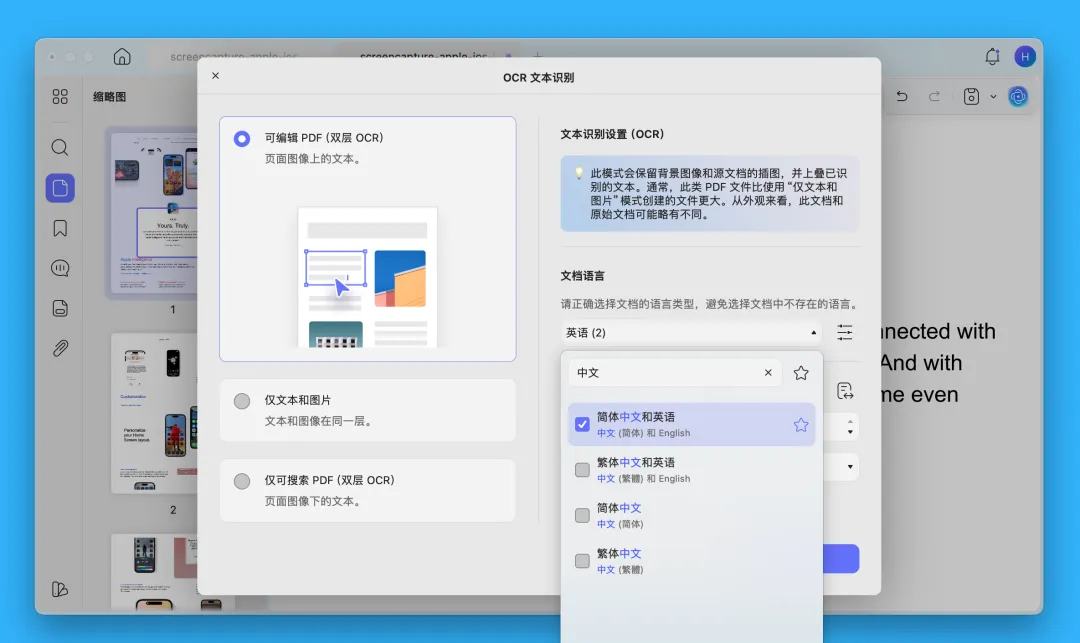1080x643 pixels.
Task: Open notifications bell icon
Action: coord(992,56)
